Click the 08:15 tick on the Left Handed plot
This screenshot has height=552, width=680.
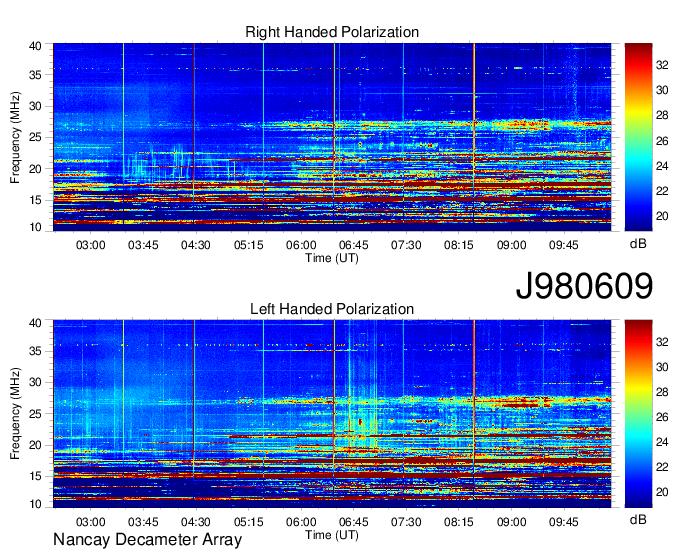pyautogui.click(x=459, y=522)
